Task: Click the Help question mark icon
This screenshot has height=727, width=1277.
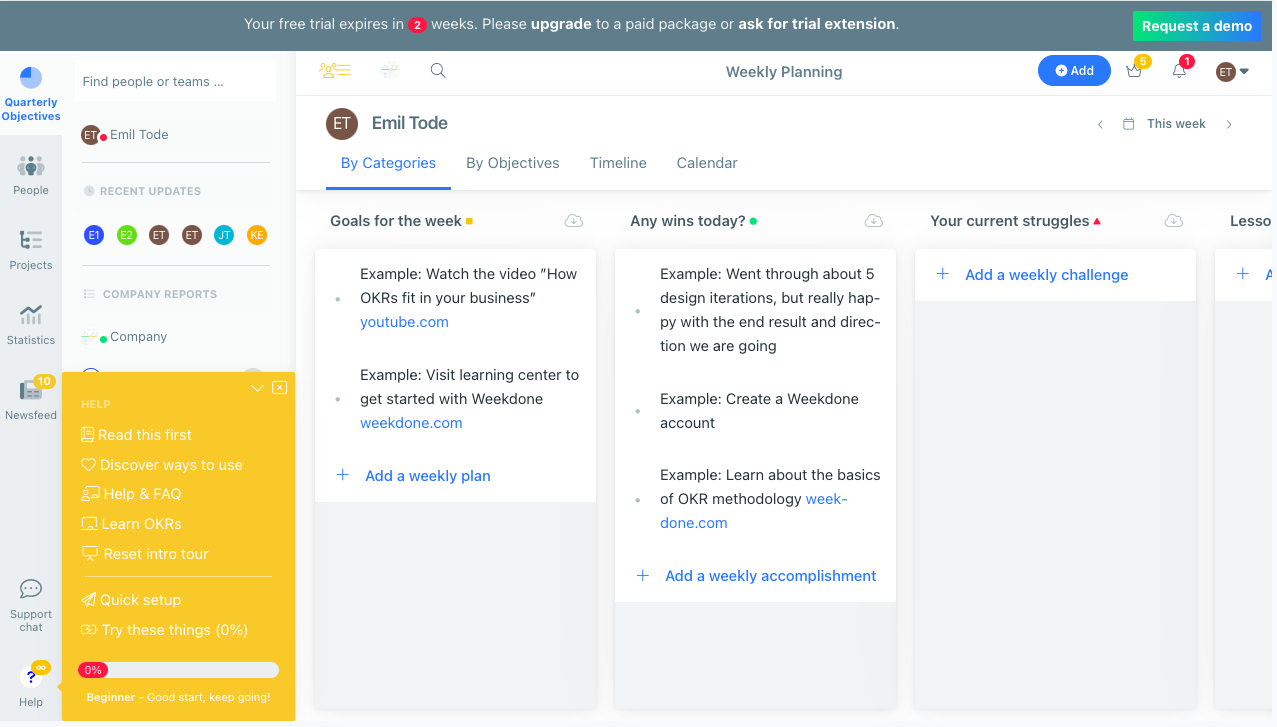Action: click(x=31, y=677)
